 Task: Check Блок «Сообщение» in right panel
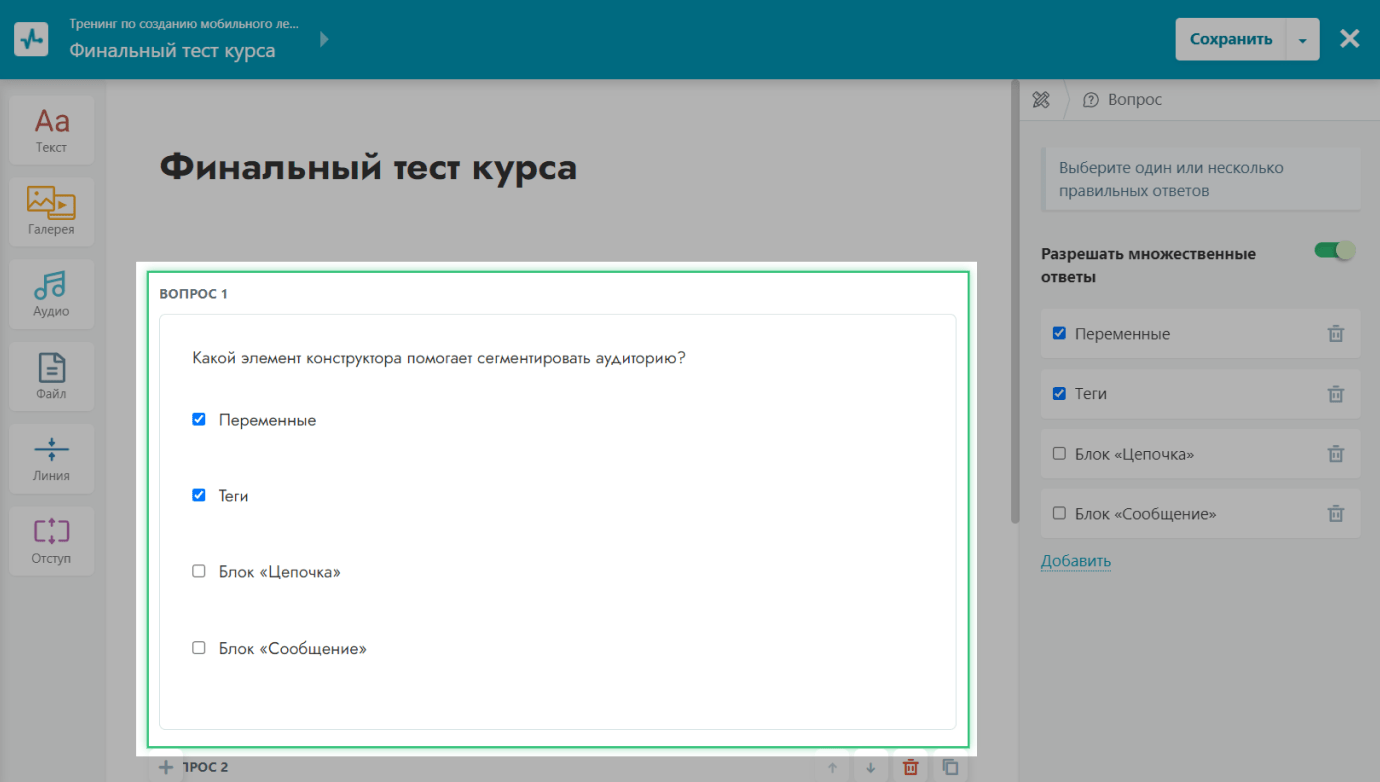click(1059, 513)
